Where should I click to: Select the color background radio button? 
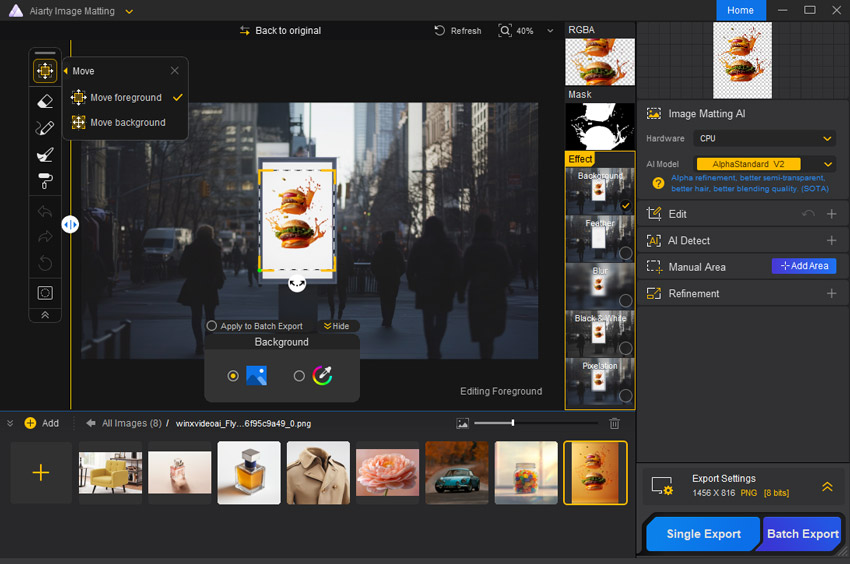click(x=299, y=376)
